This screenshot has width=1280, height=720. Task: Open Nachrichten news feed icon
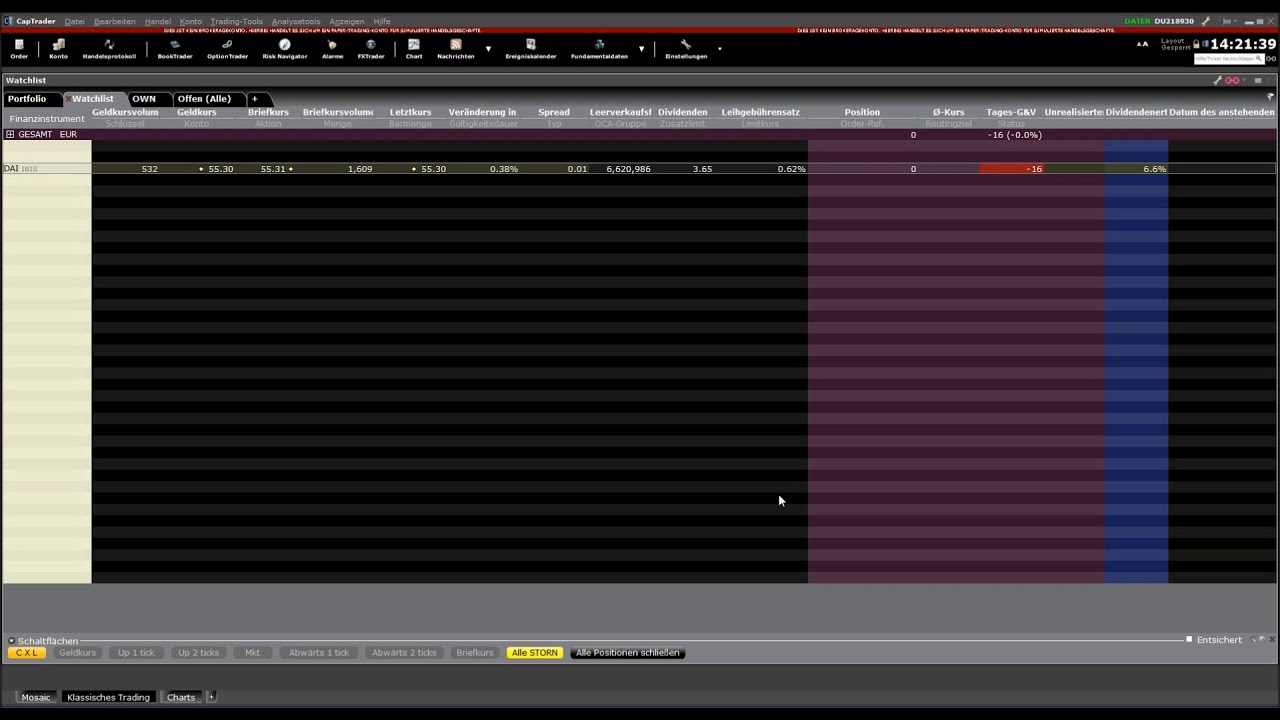456,49
